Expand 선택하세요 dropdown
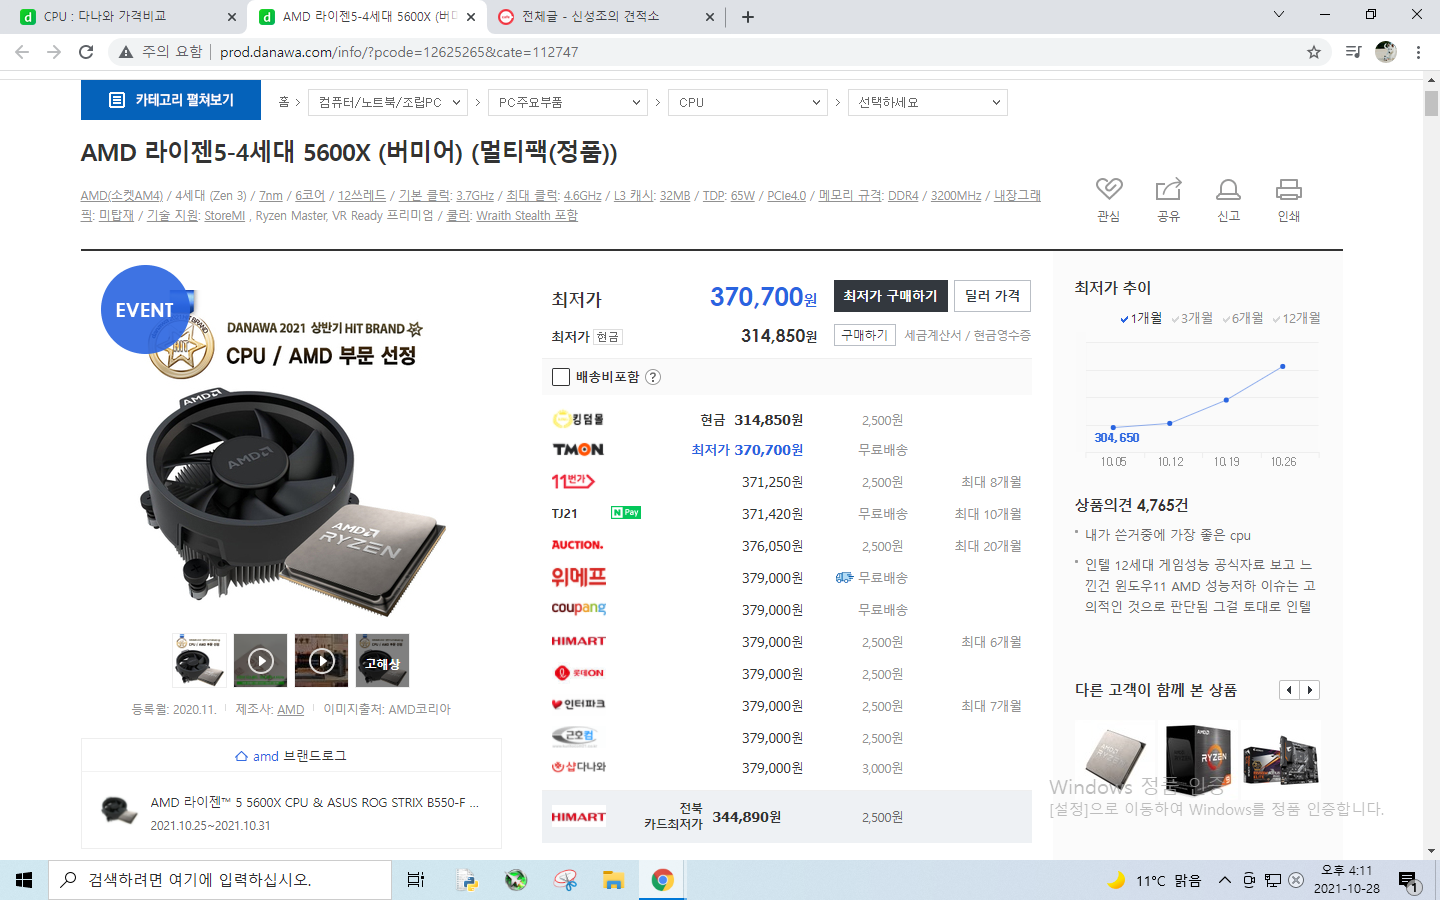 click(x=928, y=102)
